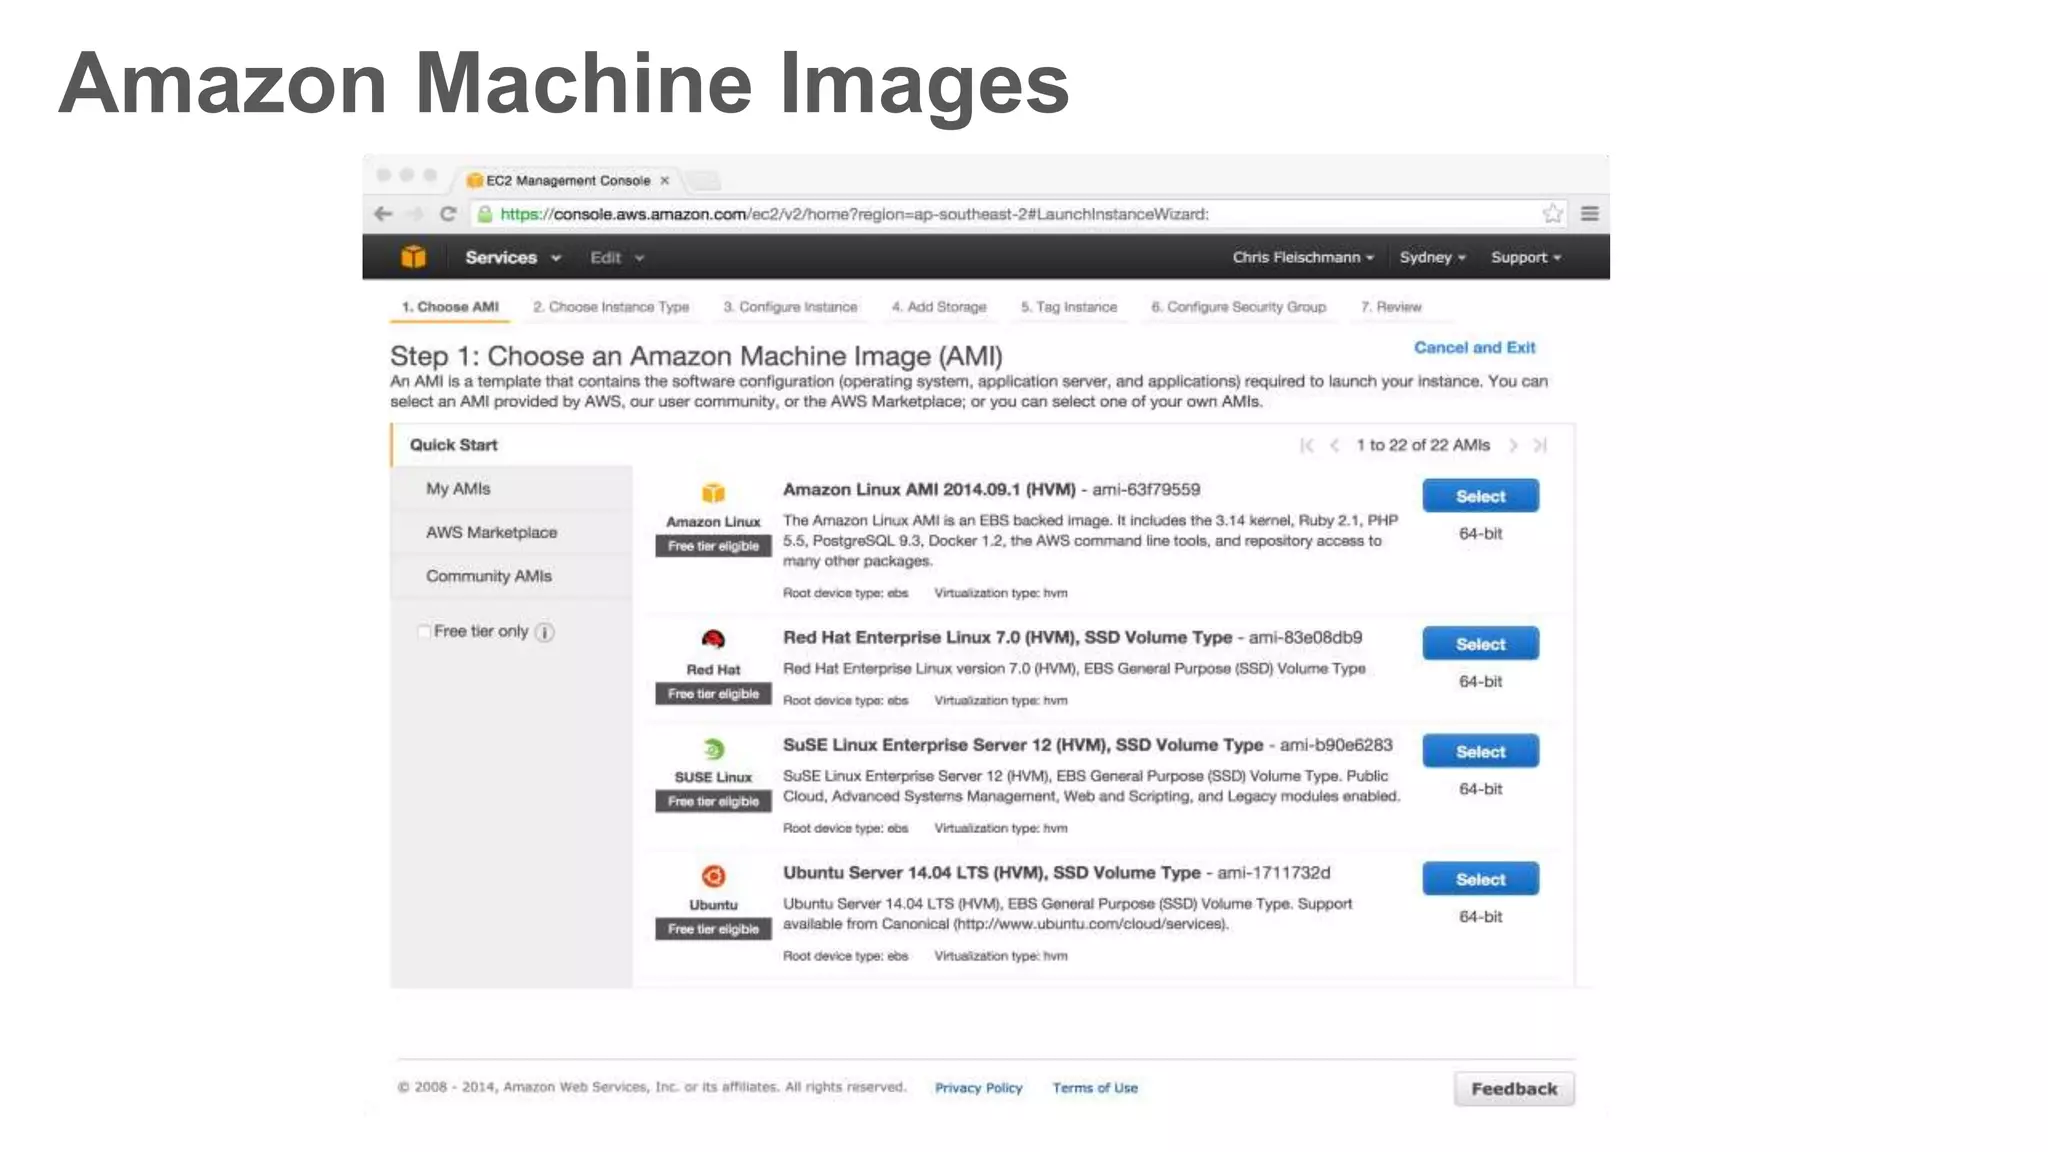Open the Privacy Policy link
This screenshot has height=1152, width=2048.
coord(978,1088)
